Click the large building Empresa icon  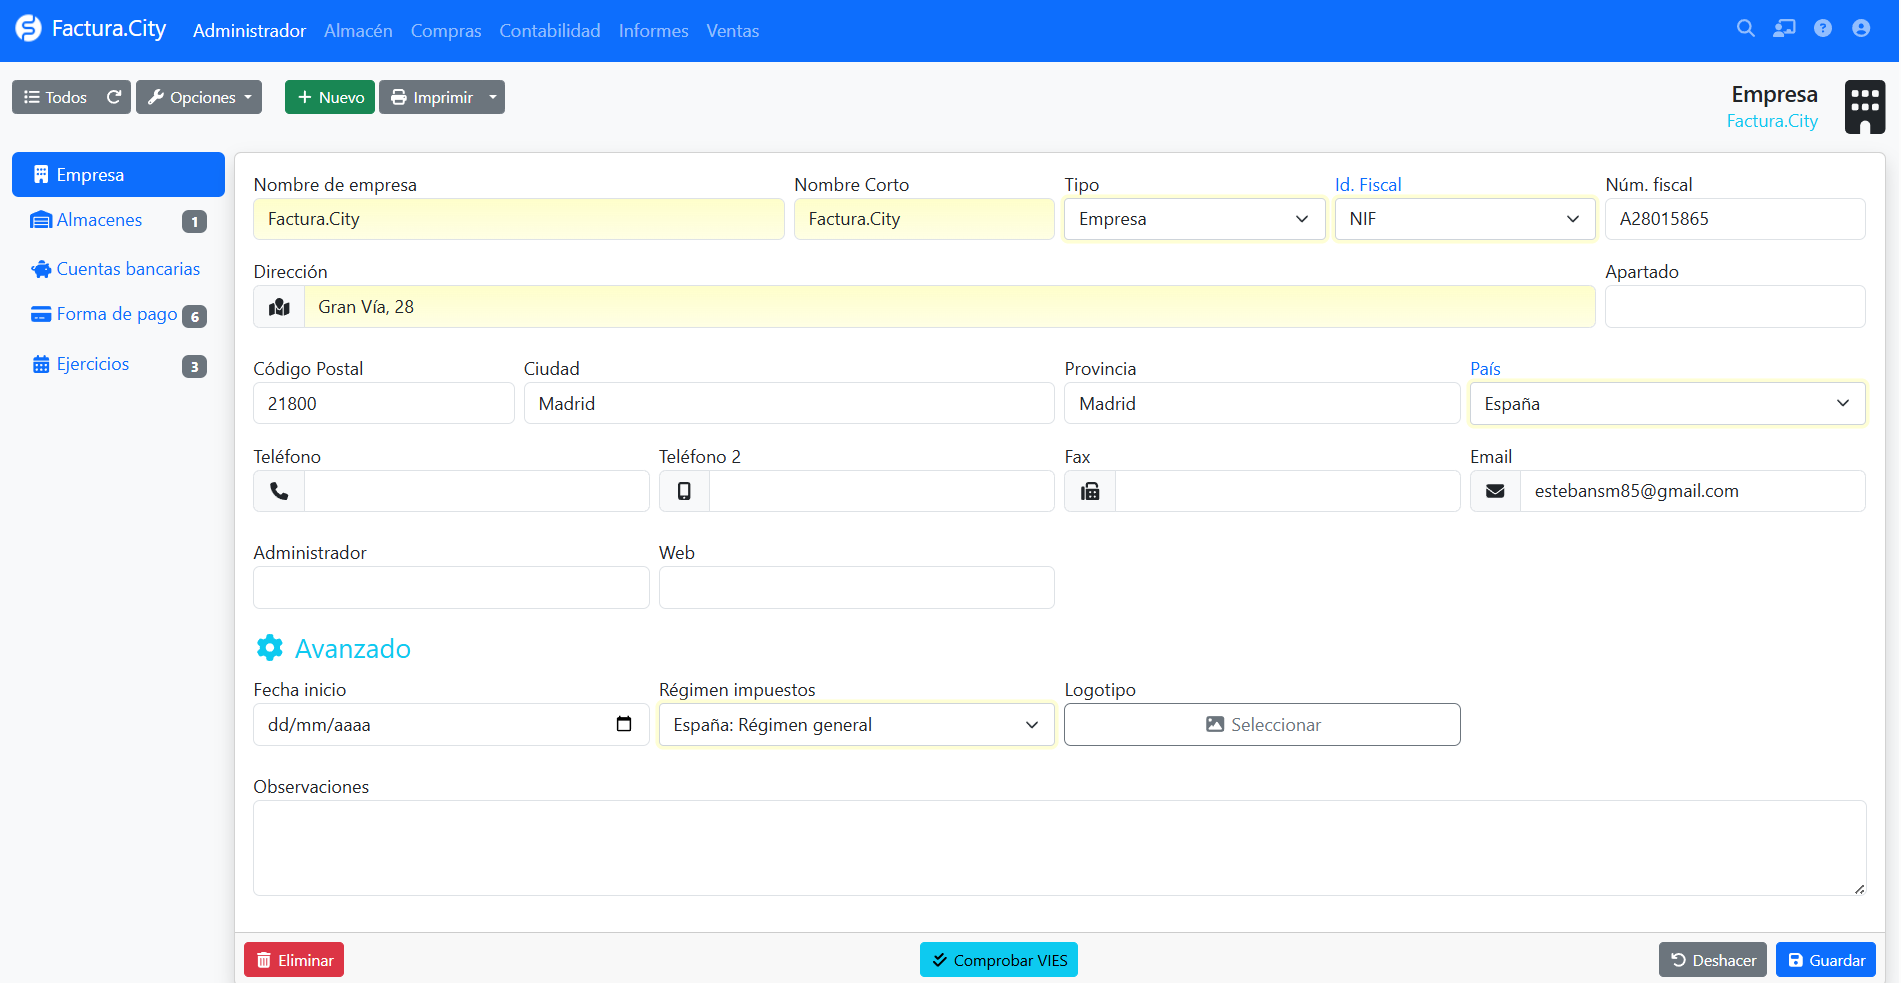[1865, 107]
